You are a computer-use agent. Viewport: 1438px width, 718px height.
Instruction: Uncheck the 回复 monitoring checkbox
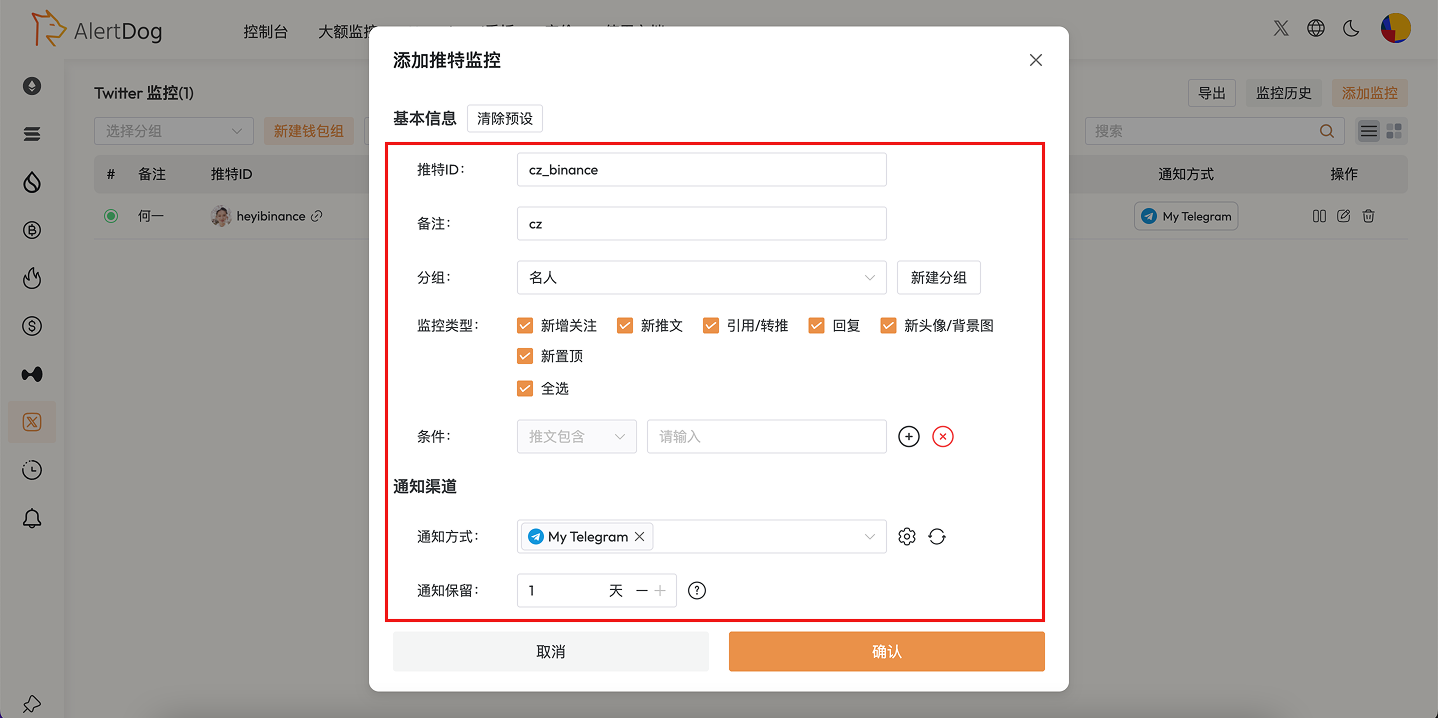[816, 325]
